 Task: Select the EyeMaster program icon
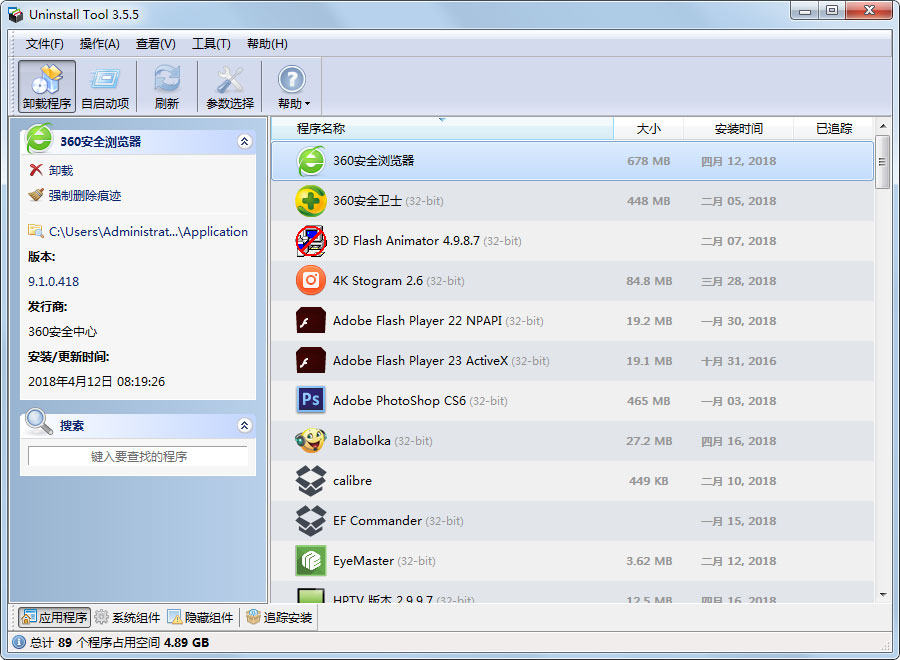click(311, 561)
